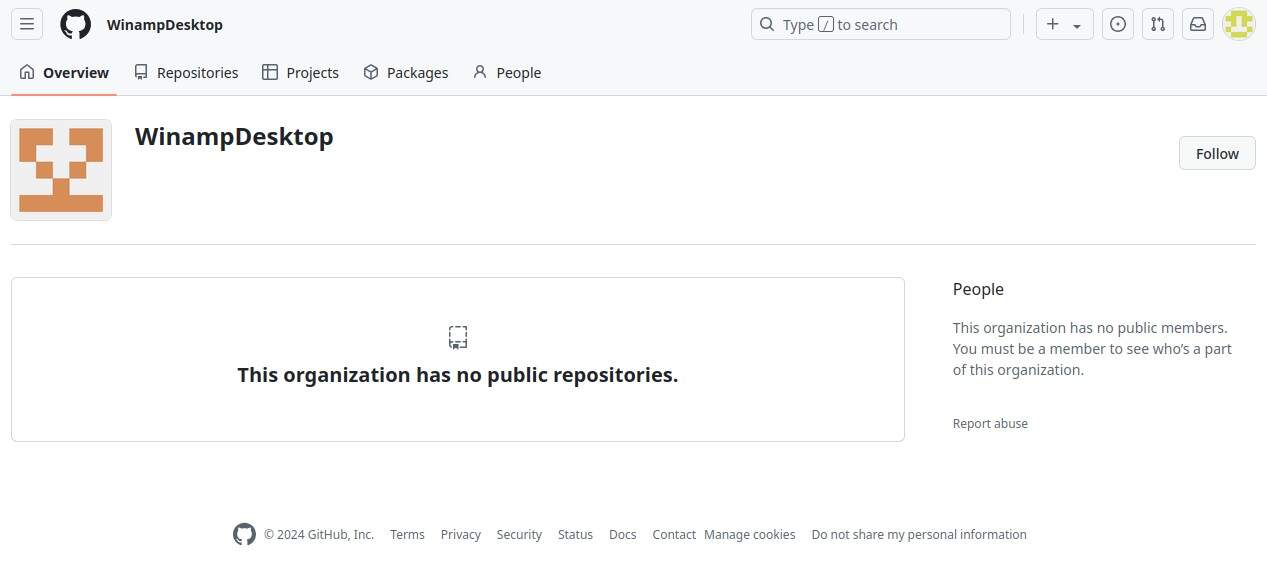
Task: Expand the Create new plus dropdown
Action: click(x=1064, y=24)
